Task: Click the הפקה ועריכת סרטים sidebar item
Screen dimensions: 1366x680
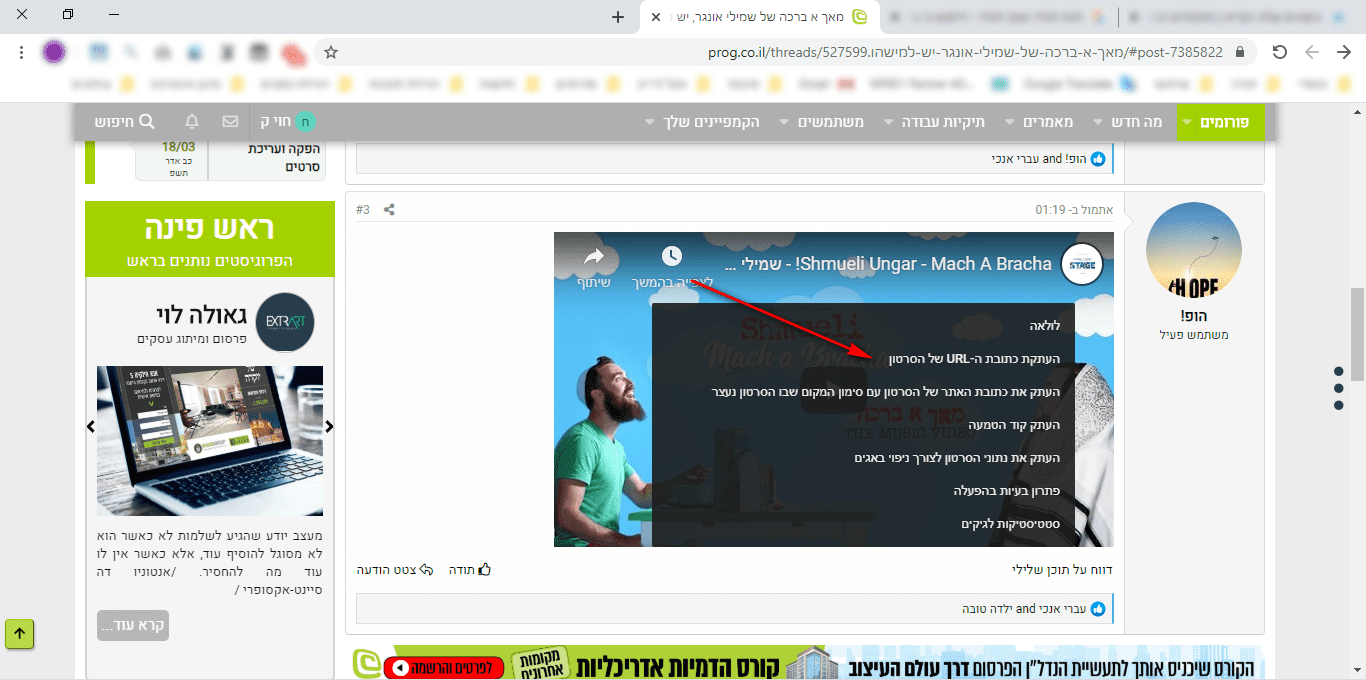Action: [283, 158]
